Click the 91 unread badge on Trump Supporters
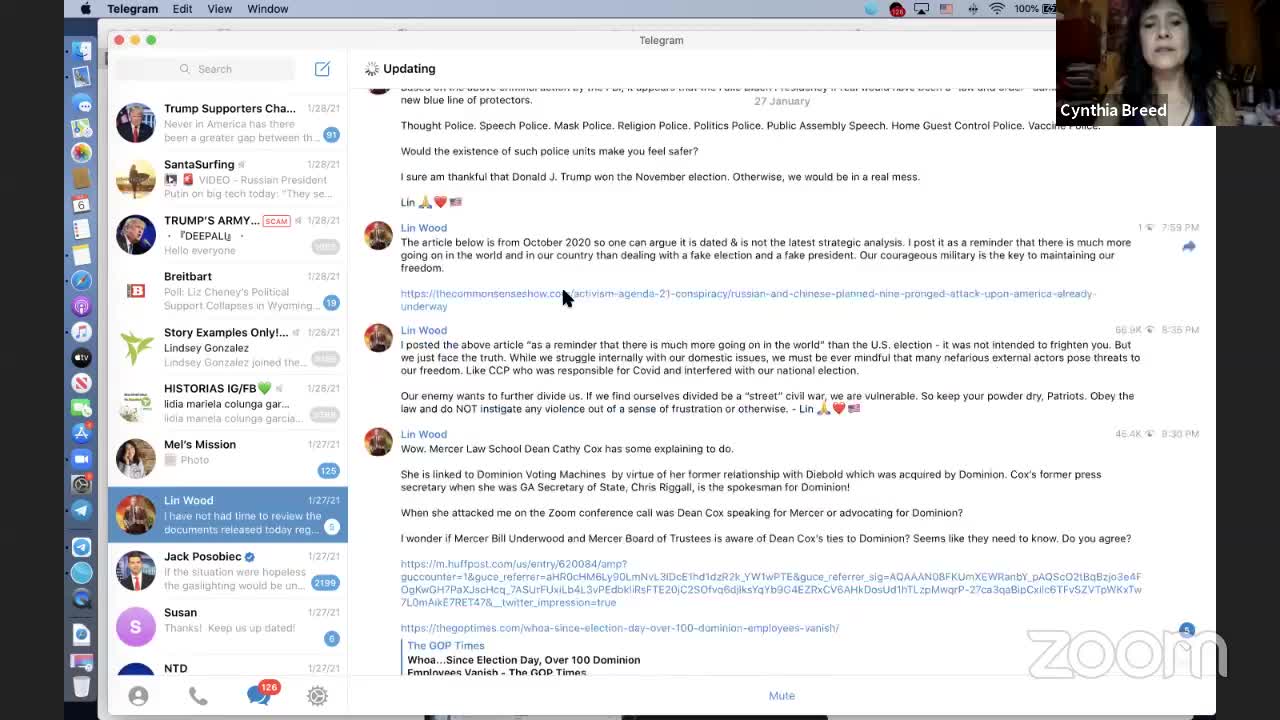The height and width of the screenshot is (720, 1280). [x=331, y=135]
